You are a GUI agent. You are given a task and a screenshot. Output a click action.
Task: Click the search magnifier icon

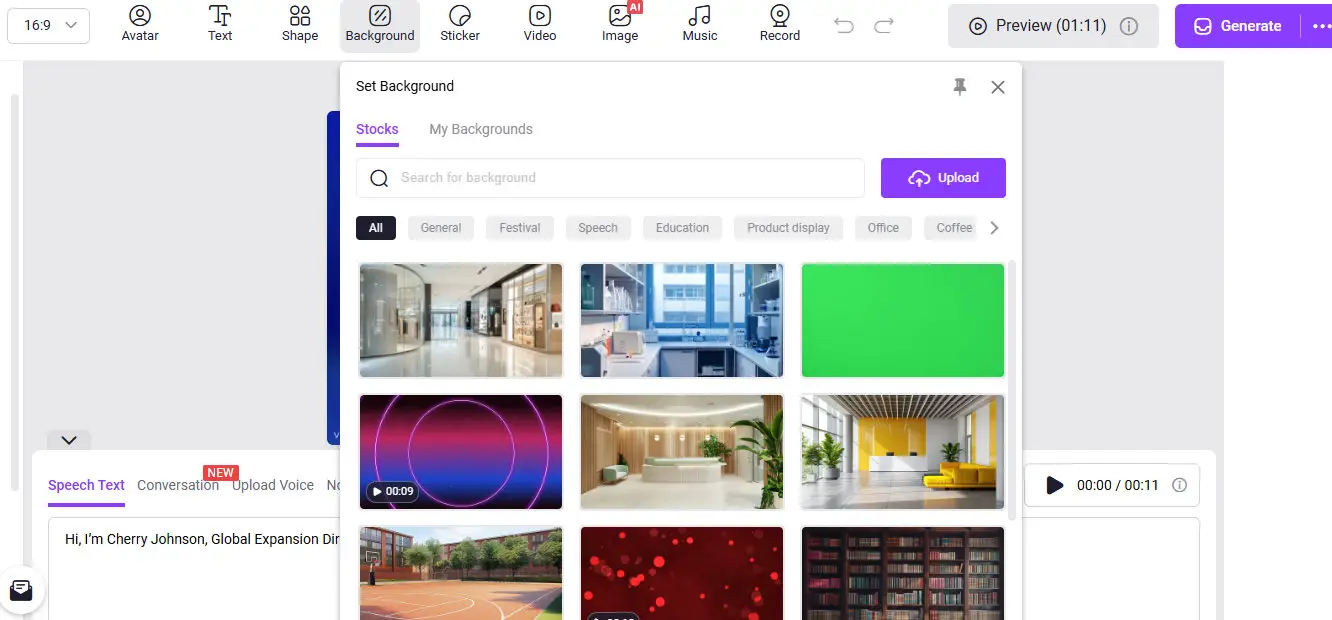click(x=379, y=178)
